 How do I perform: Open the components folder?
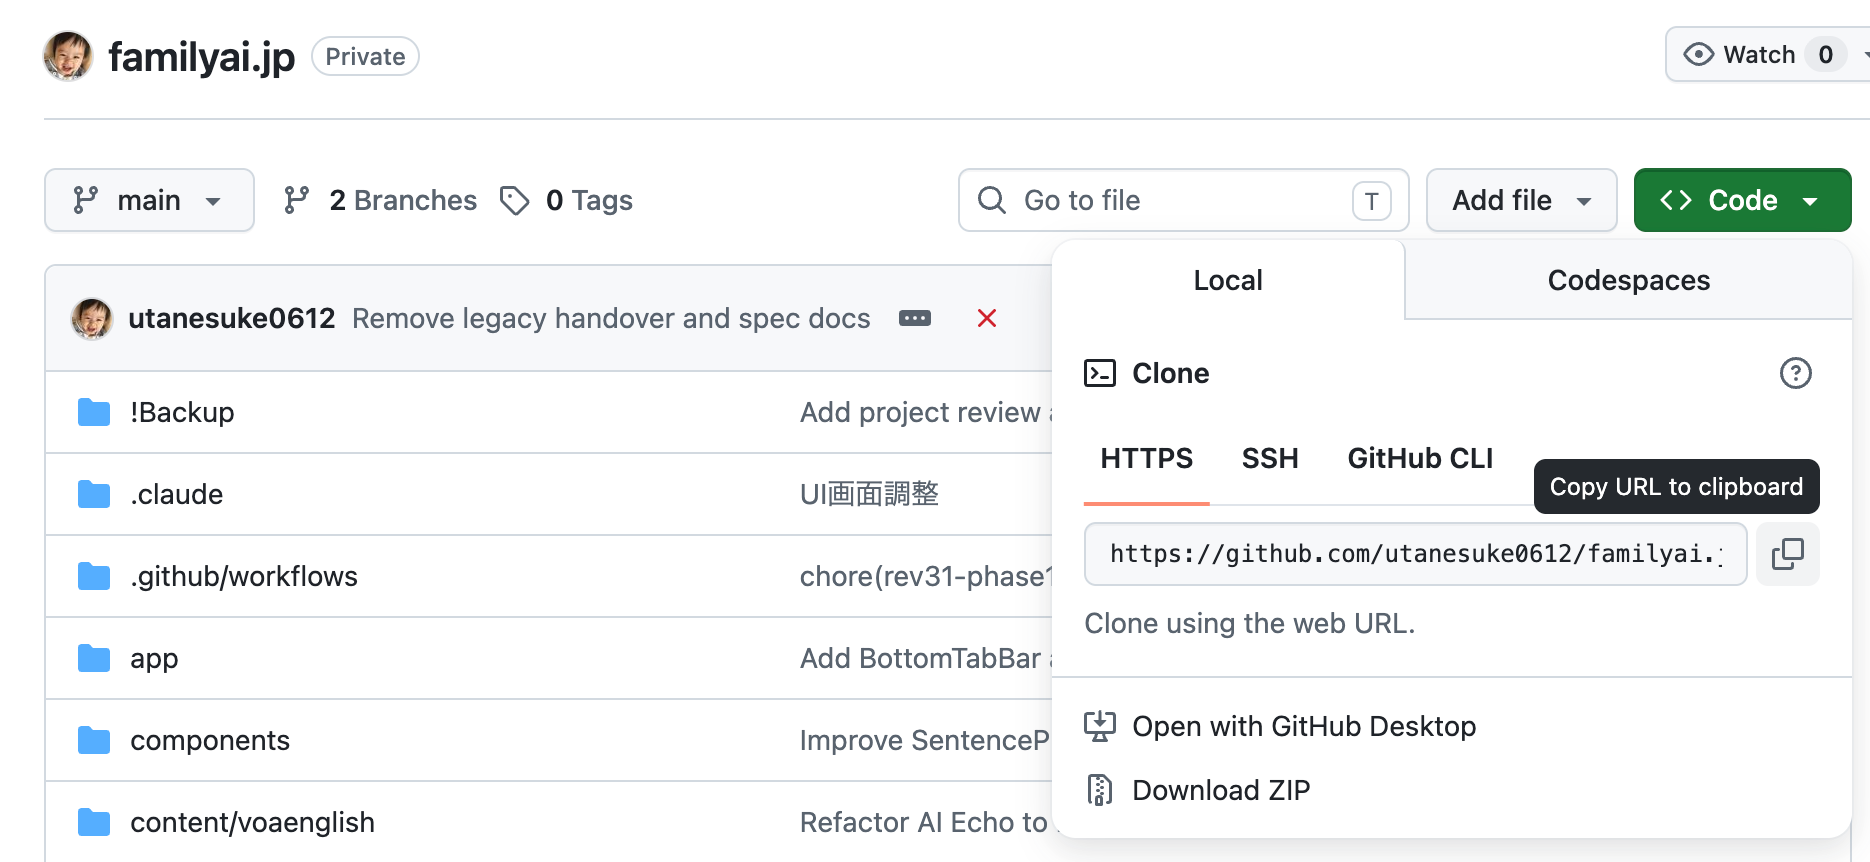pyautogui.click(x=210, y=740)
